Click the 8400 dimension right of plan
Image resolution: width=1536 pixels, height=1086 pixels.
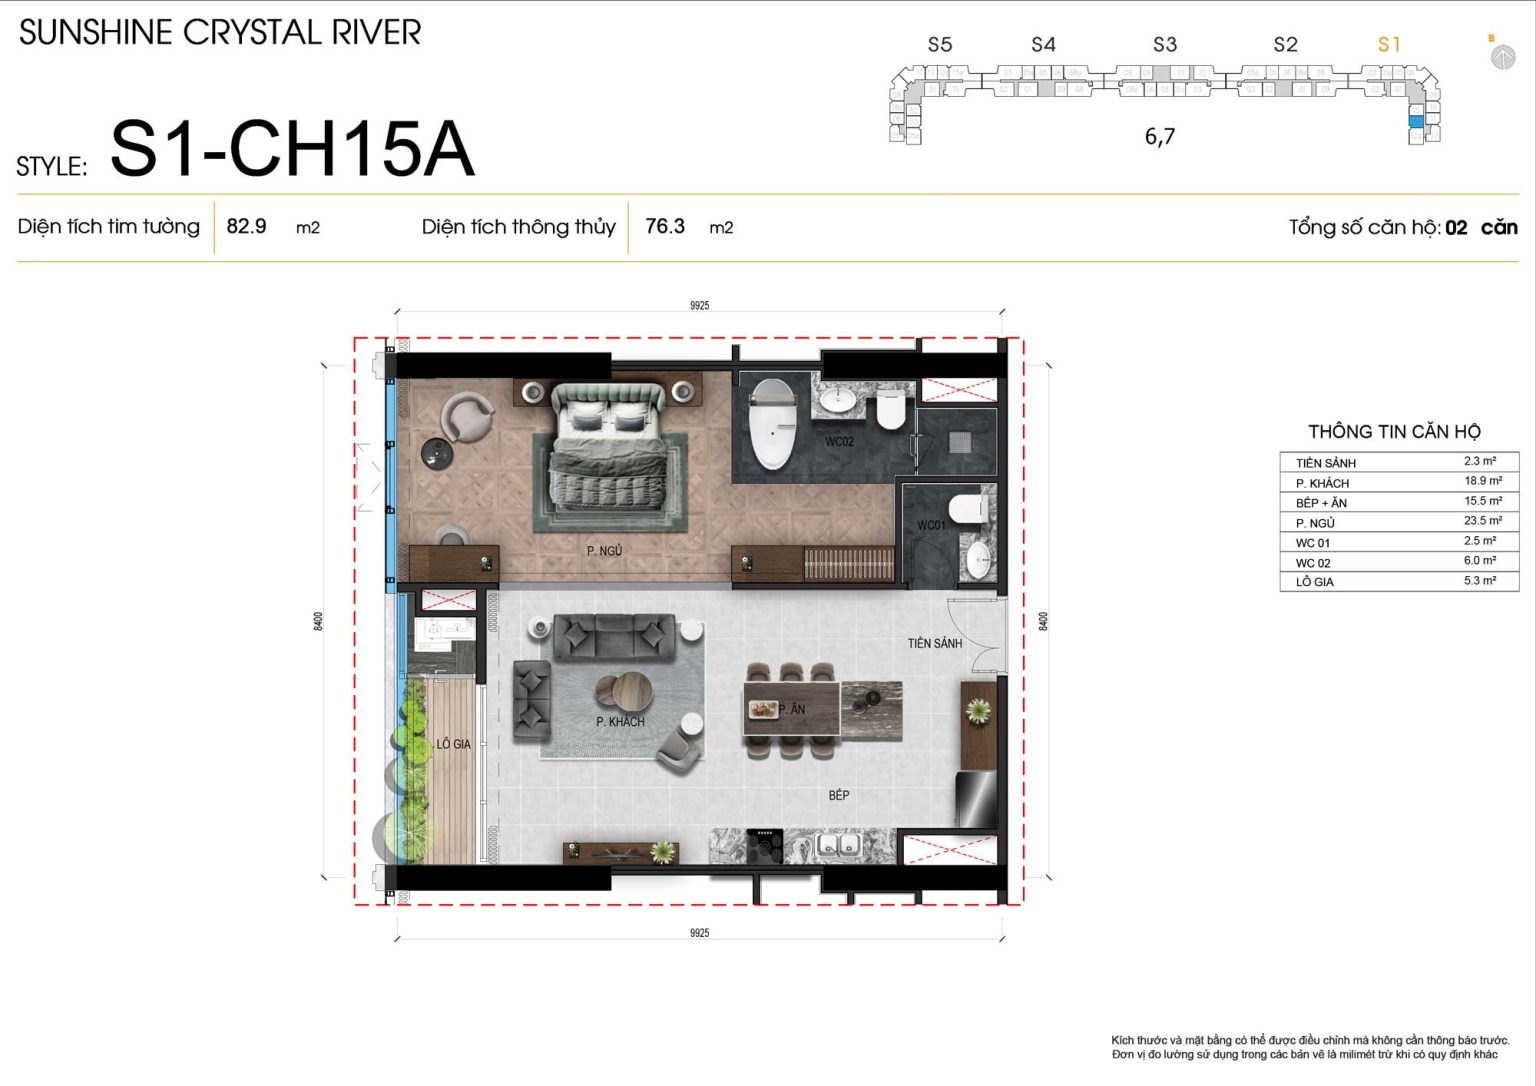(1043, 621)
